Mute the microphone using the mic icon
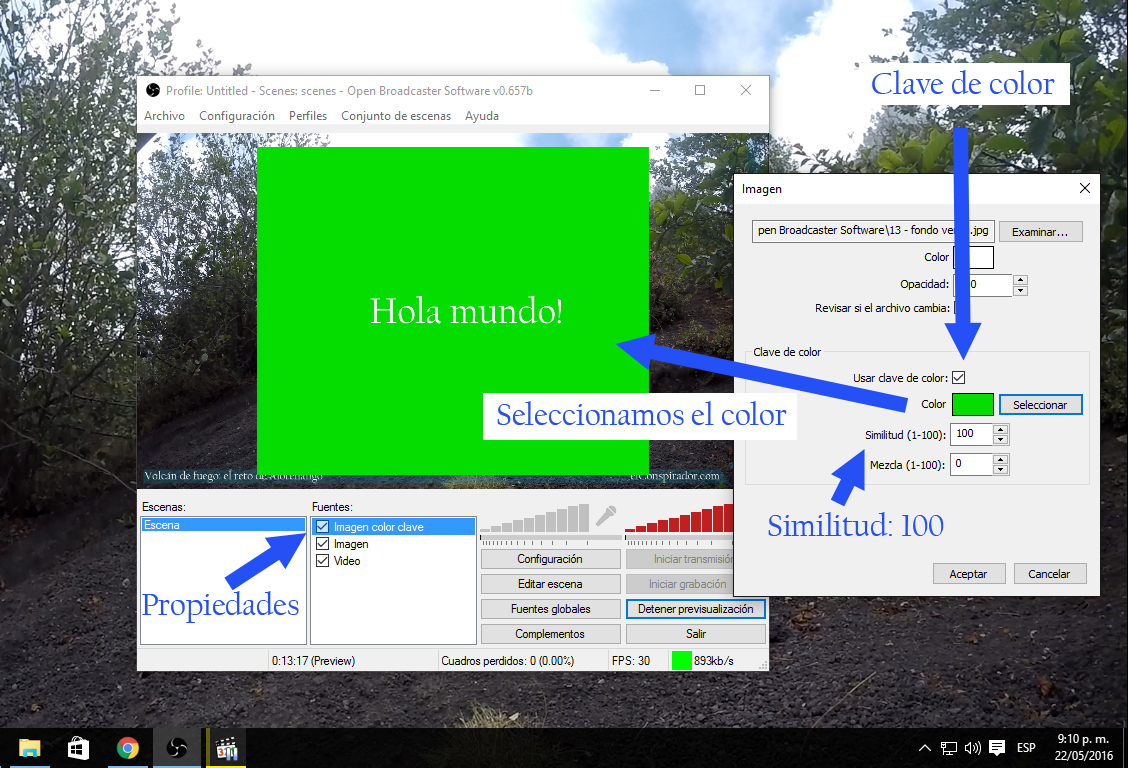This screenshot has width=1128, height=768. pyautogui.click(x=606, y=516)
